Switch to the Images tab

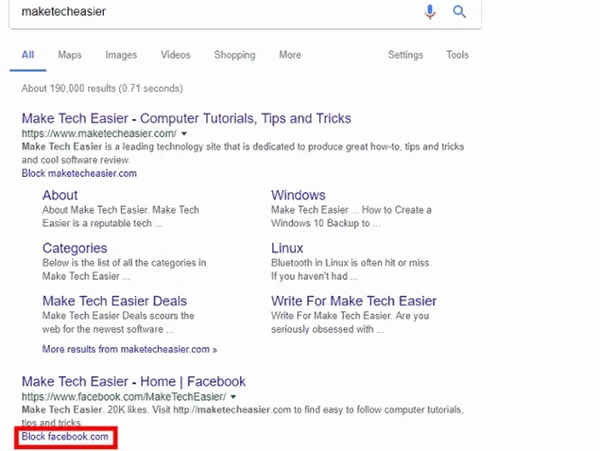coord(121,55)
